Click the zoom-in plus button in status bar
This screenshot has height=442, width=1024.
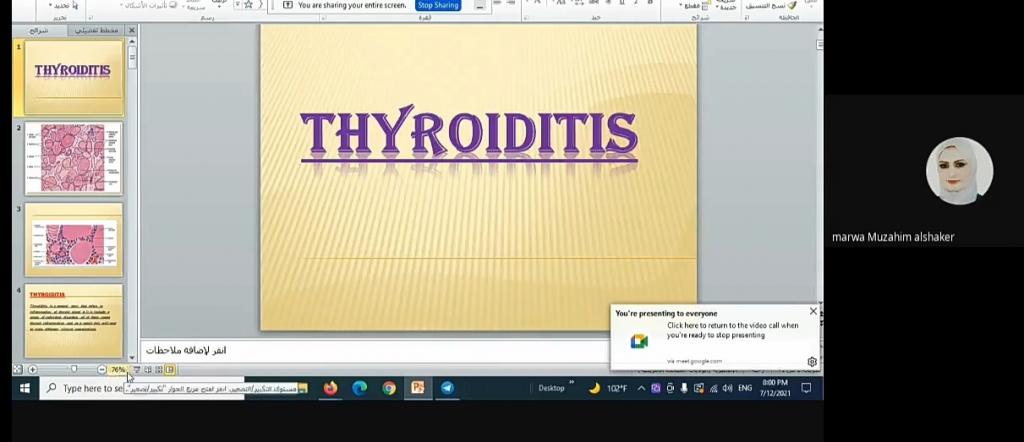click(33, 370)
